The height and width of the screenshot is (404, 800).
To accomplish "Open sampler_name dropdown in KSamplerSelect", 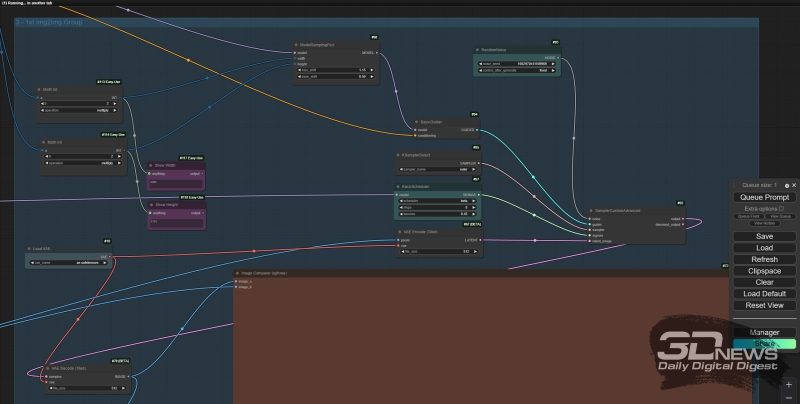I will (x=438, y=171).
